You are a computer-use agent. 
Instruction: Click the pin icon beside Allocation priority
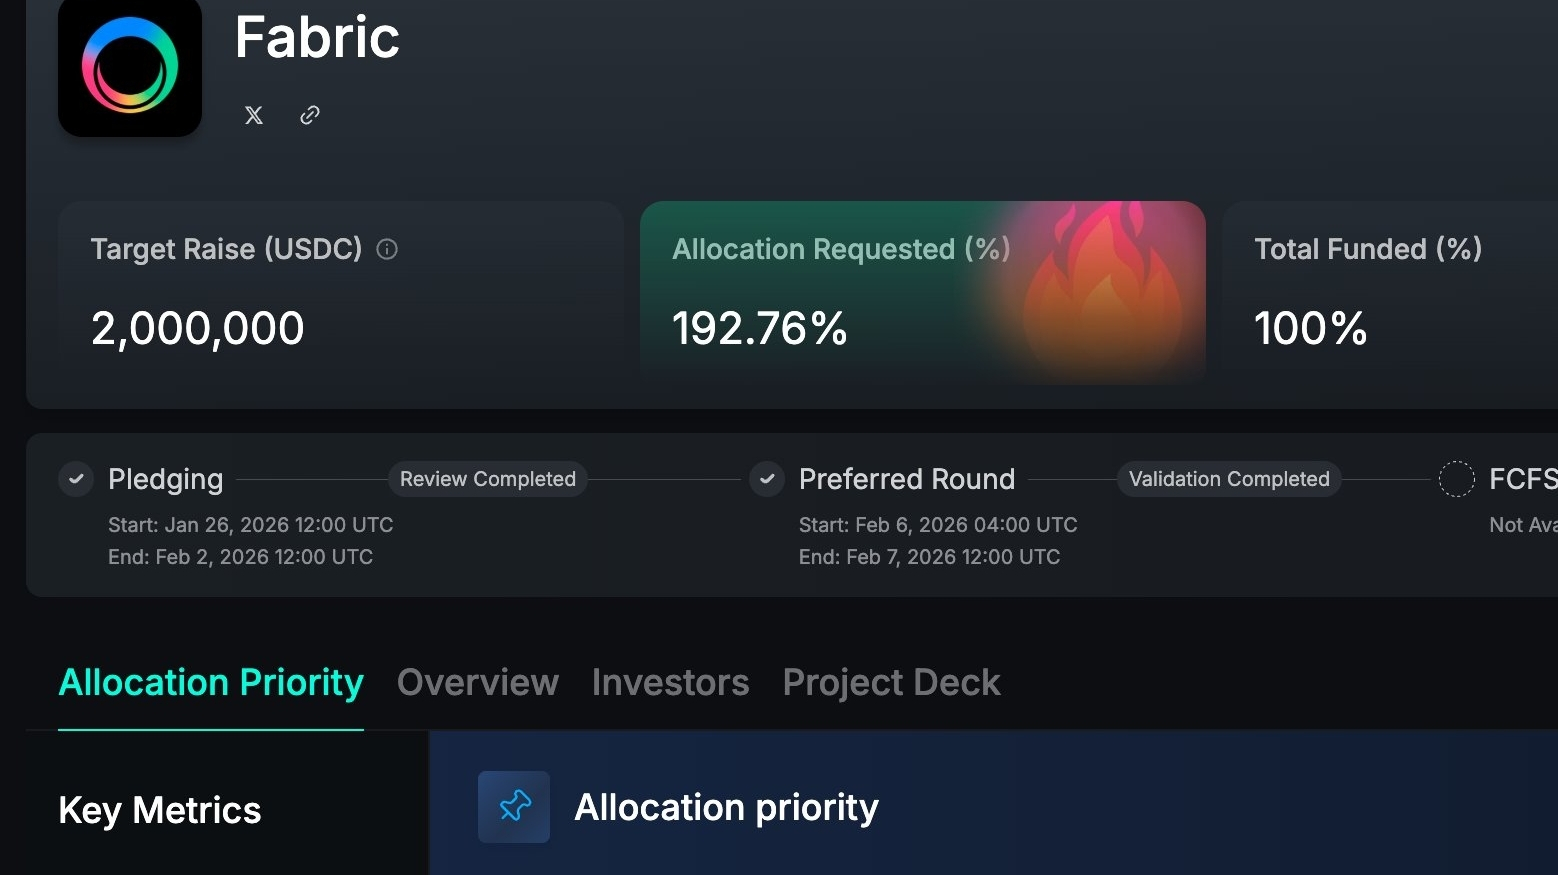click(514, 806)
